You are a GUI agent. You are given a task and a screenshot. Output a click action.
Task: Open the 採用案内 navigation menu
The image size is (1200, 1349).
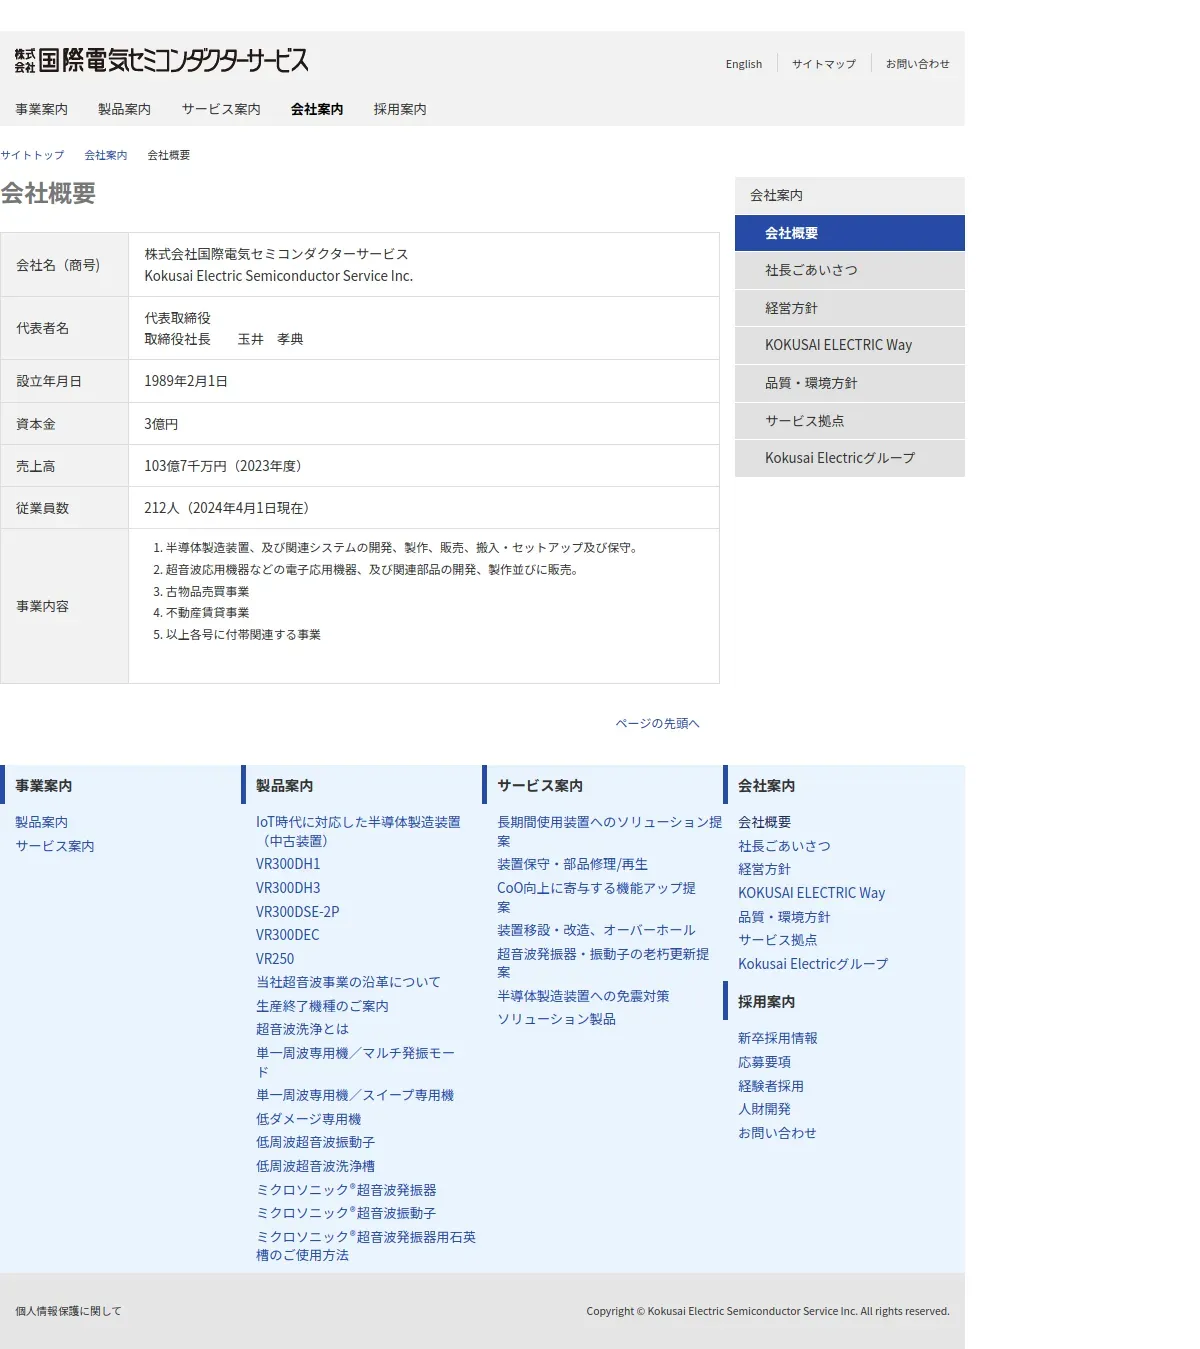point(400,109)
